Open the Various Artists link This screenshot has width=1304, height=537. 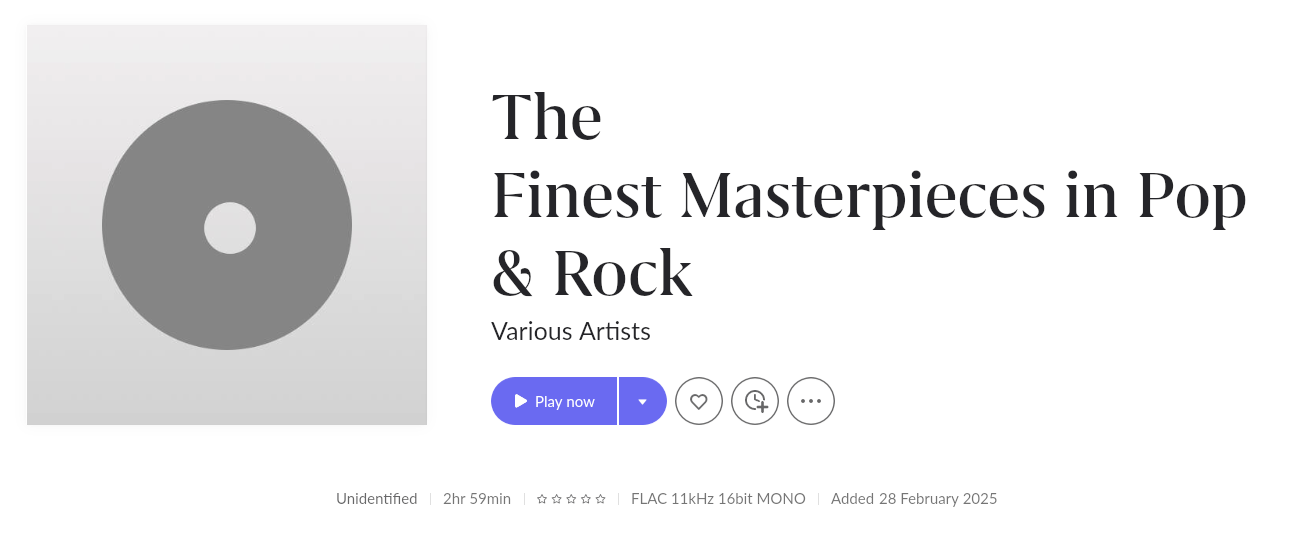pyautogui.click(x=571, y=331)
